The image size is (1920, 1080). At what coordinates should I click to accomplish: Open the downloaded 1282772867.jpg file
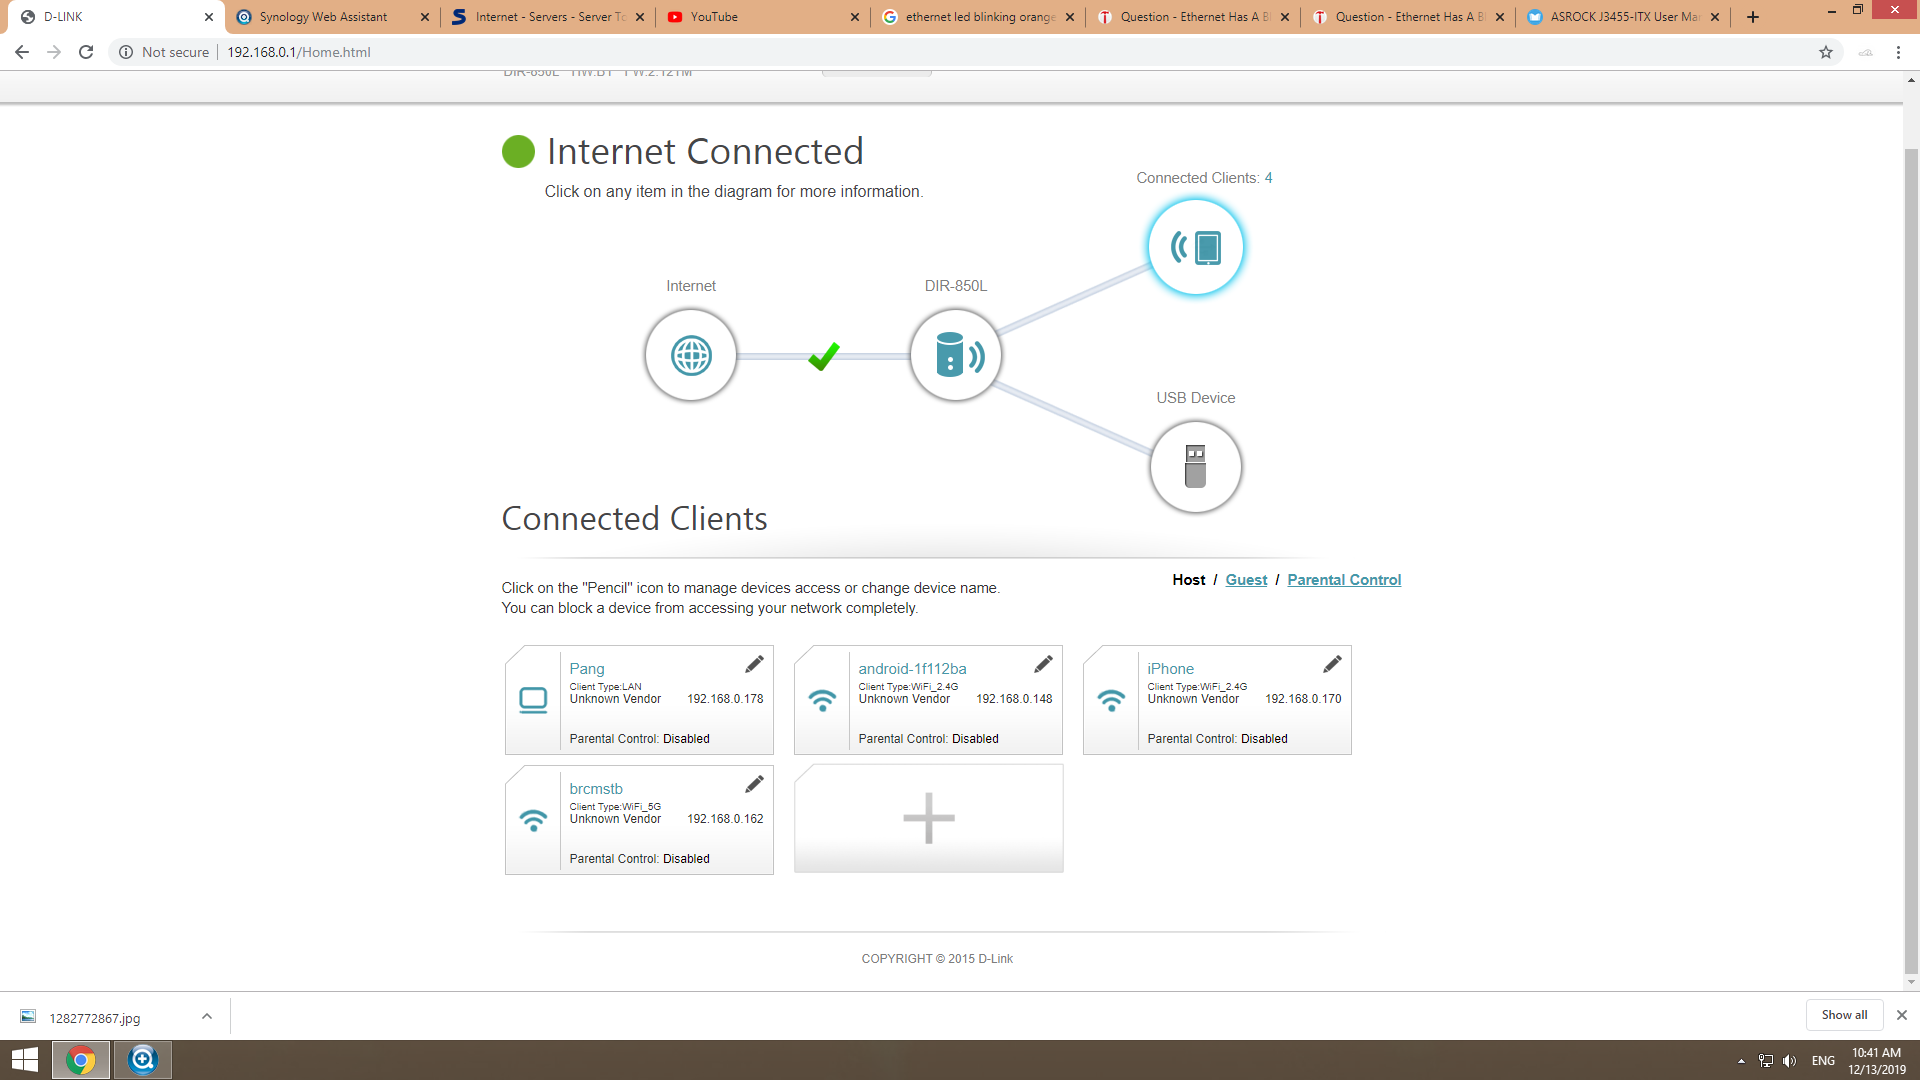(95, 1018)
